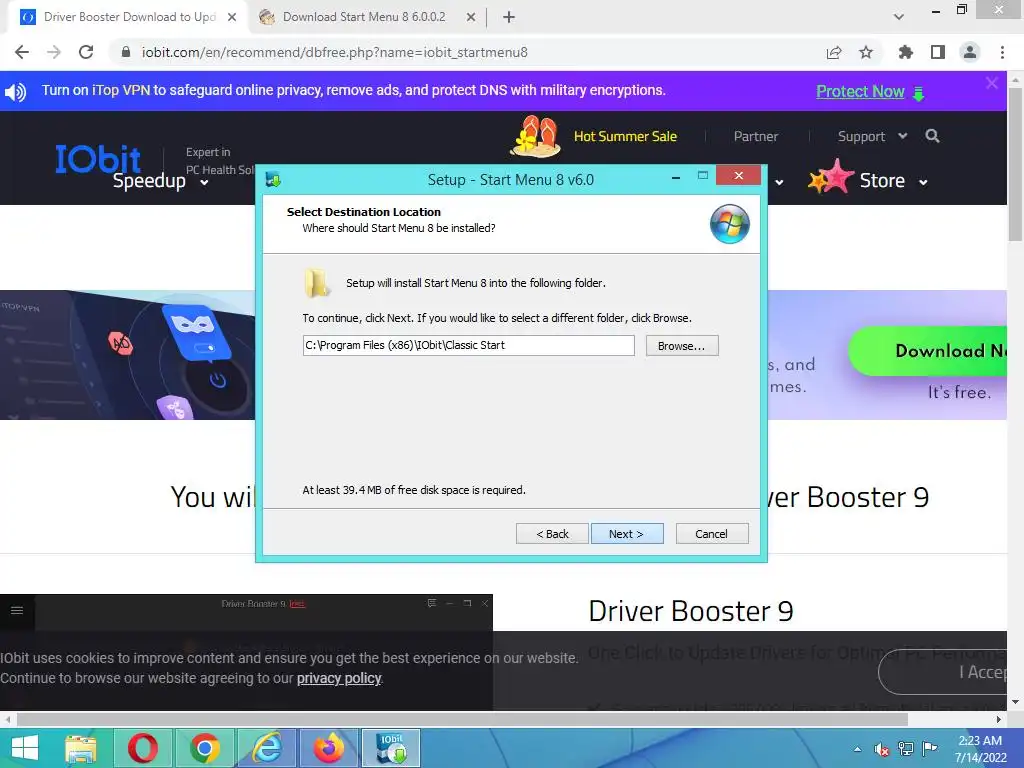Open a new browser tab
Image resolution: width=1024 pixels, height=768 pixels.
[509, 17]
